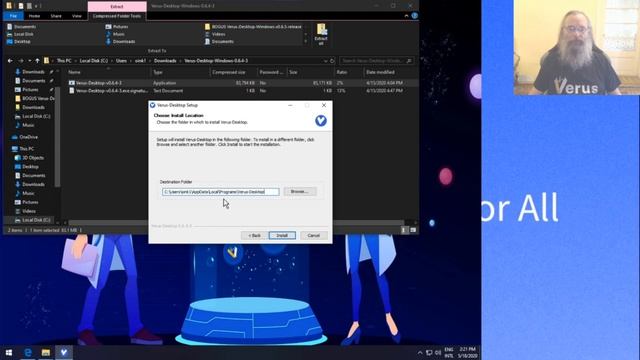Image resolution: width=640 pixels, height=360 pixels.
Task: Click 'Users' in the address breadcrumb
Action: point(121,61)
